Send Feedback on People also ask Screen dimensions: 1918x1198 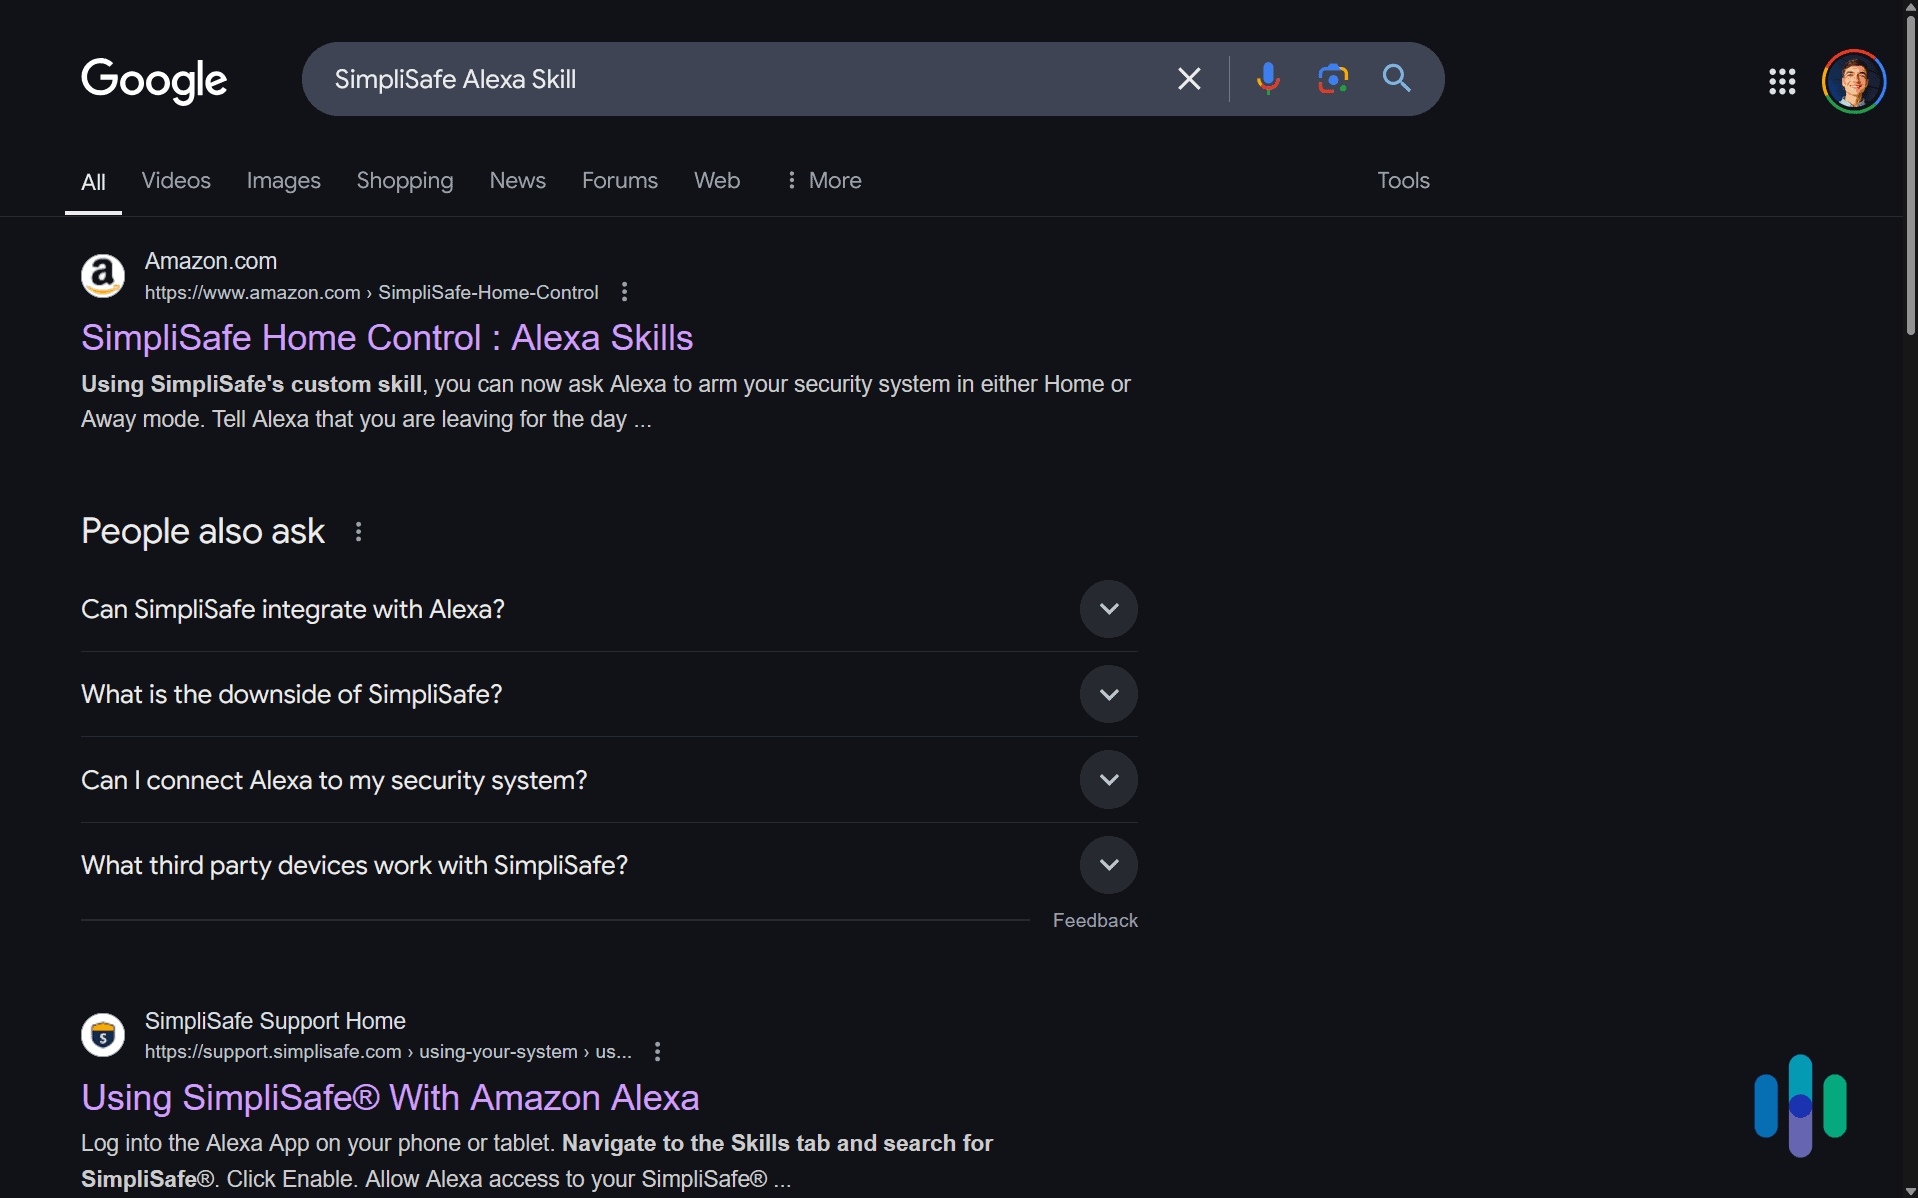pyautogui.click(x=1095, y=919)
